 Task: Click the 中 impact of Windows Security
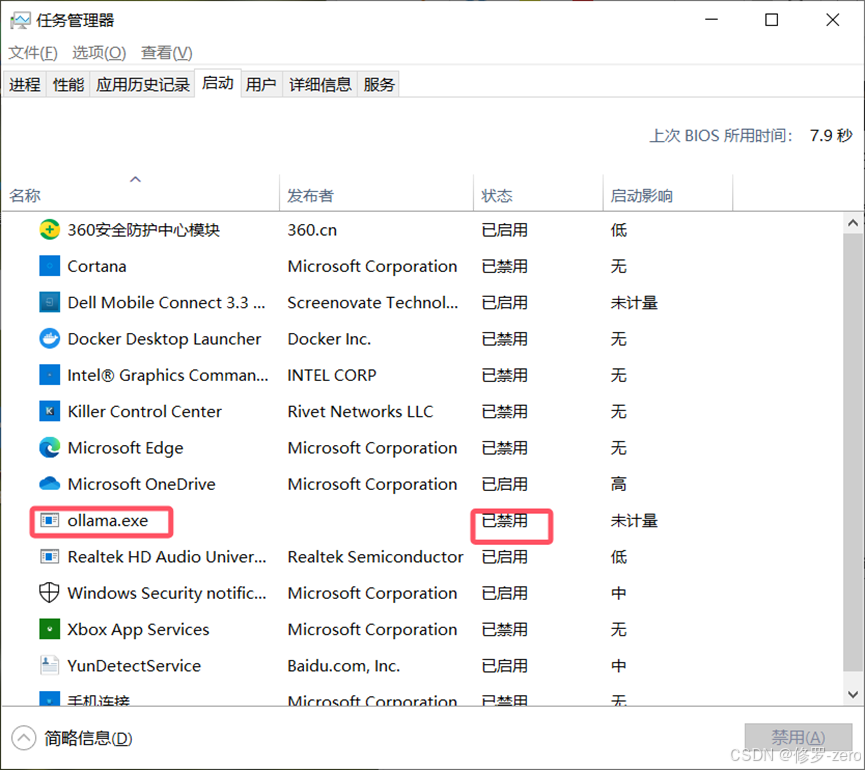point(618,593)
